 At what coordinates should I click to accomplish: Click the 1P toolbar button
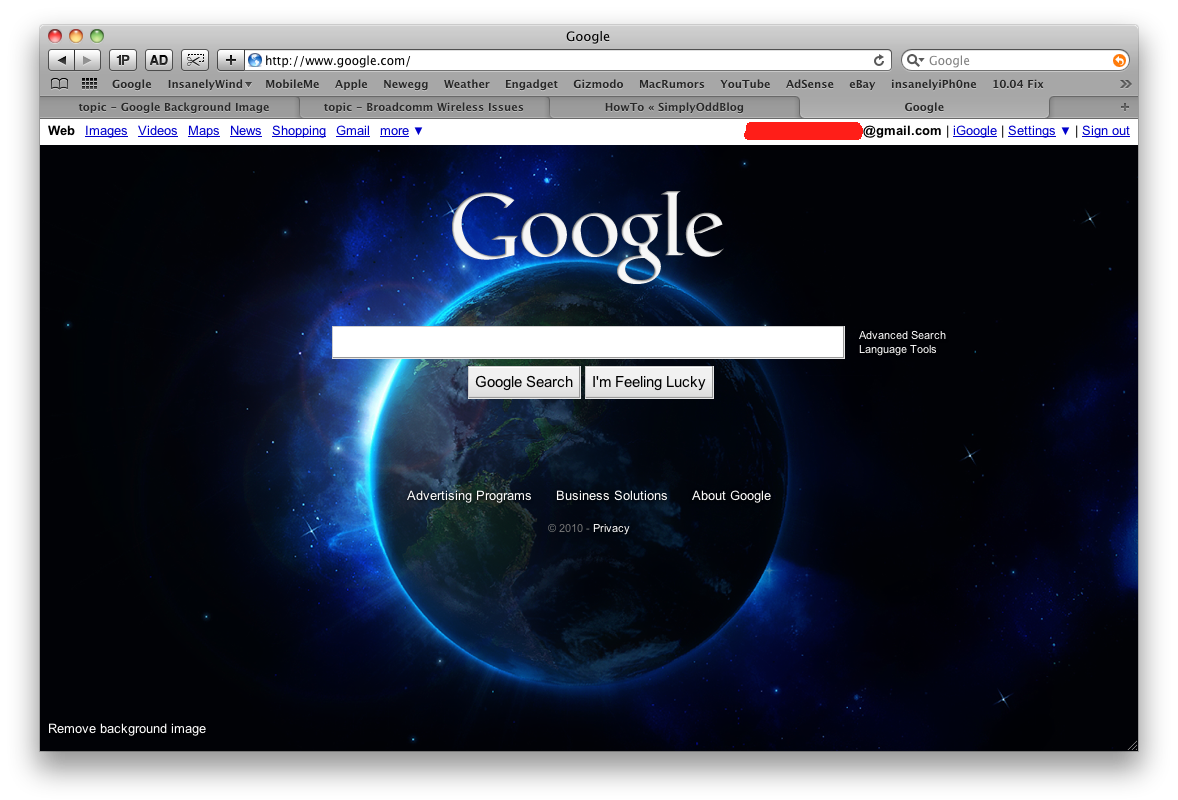122,60
